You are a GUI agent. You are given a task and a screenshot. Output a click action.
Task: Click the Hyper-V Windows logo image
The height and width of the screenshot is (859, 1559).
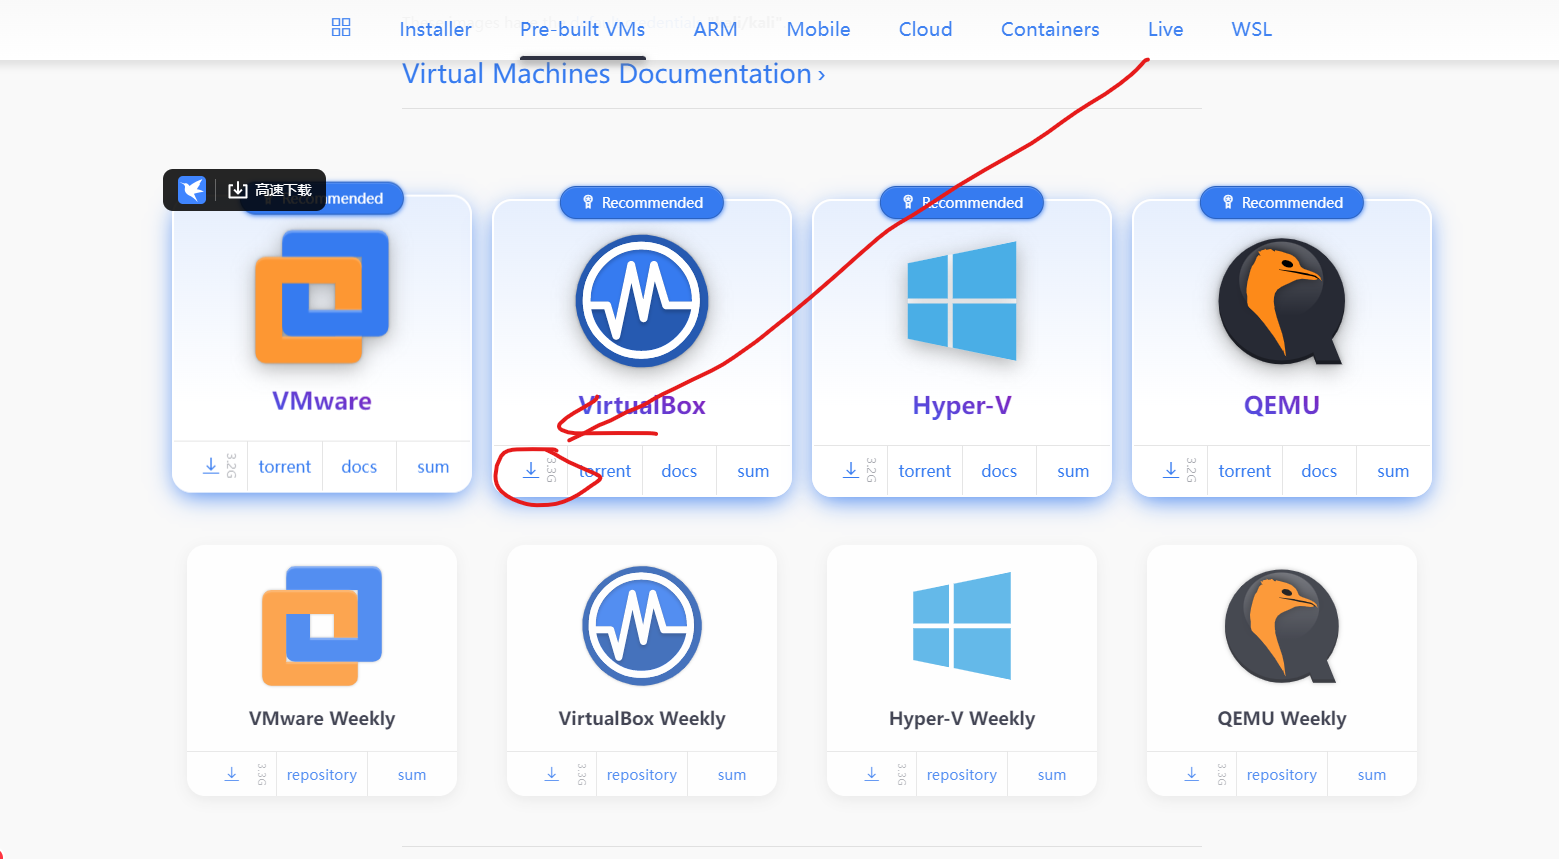pos(962,300)
